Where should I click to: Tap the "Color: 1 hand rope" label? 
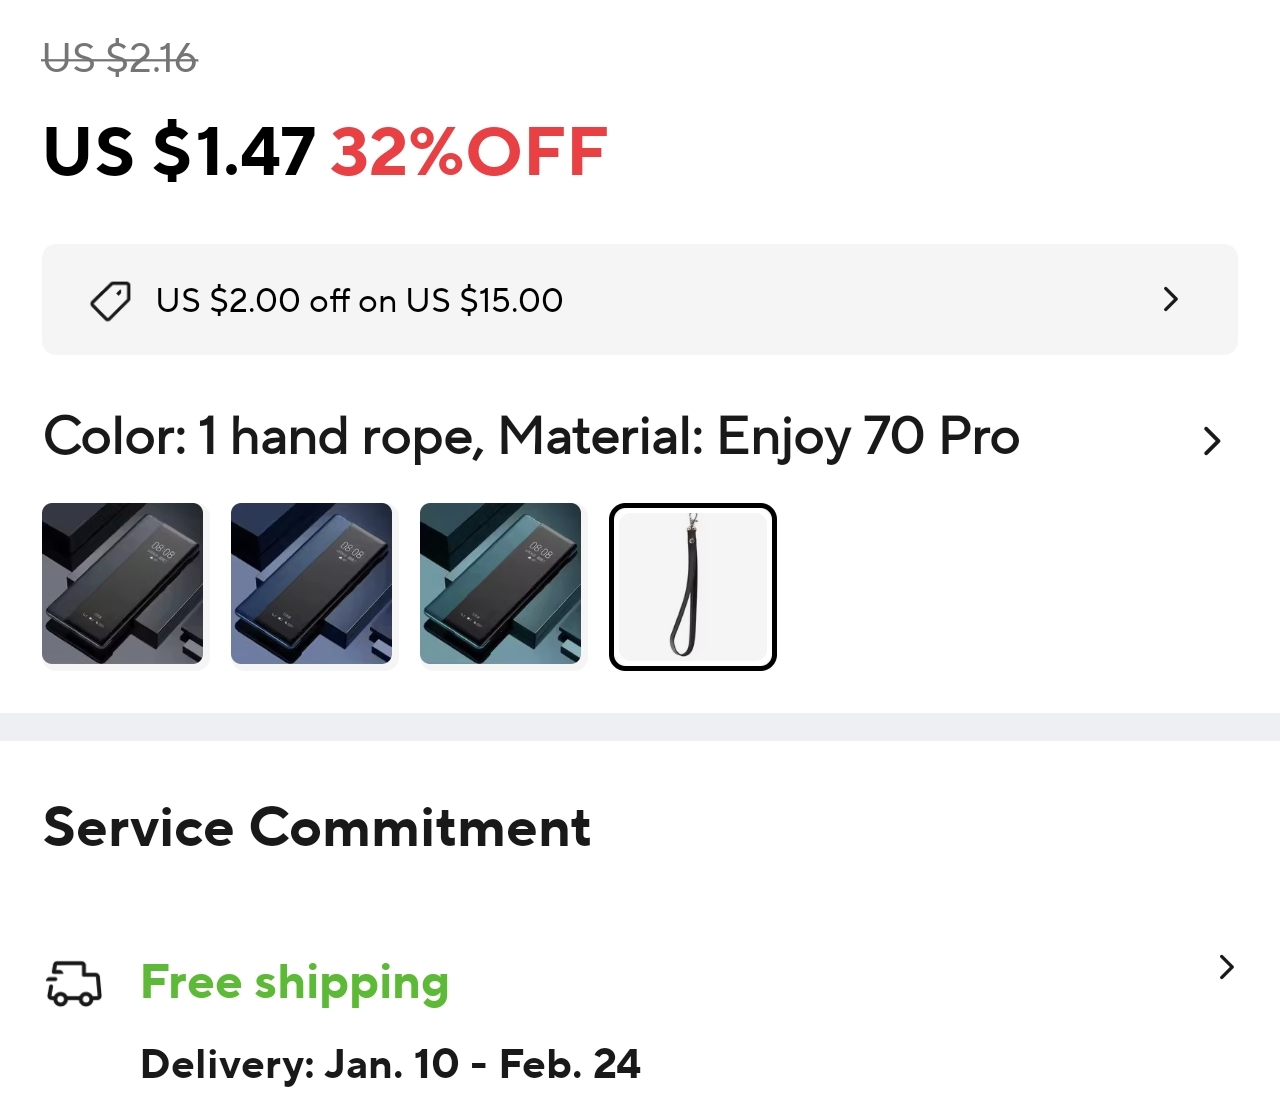264,437
